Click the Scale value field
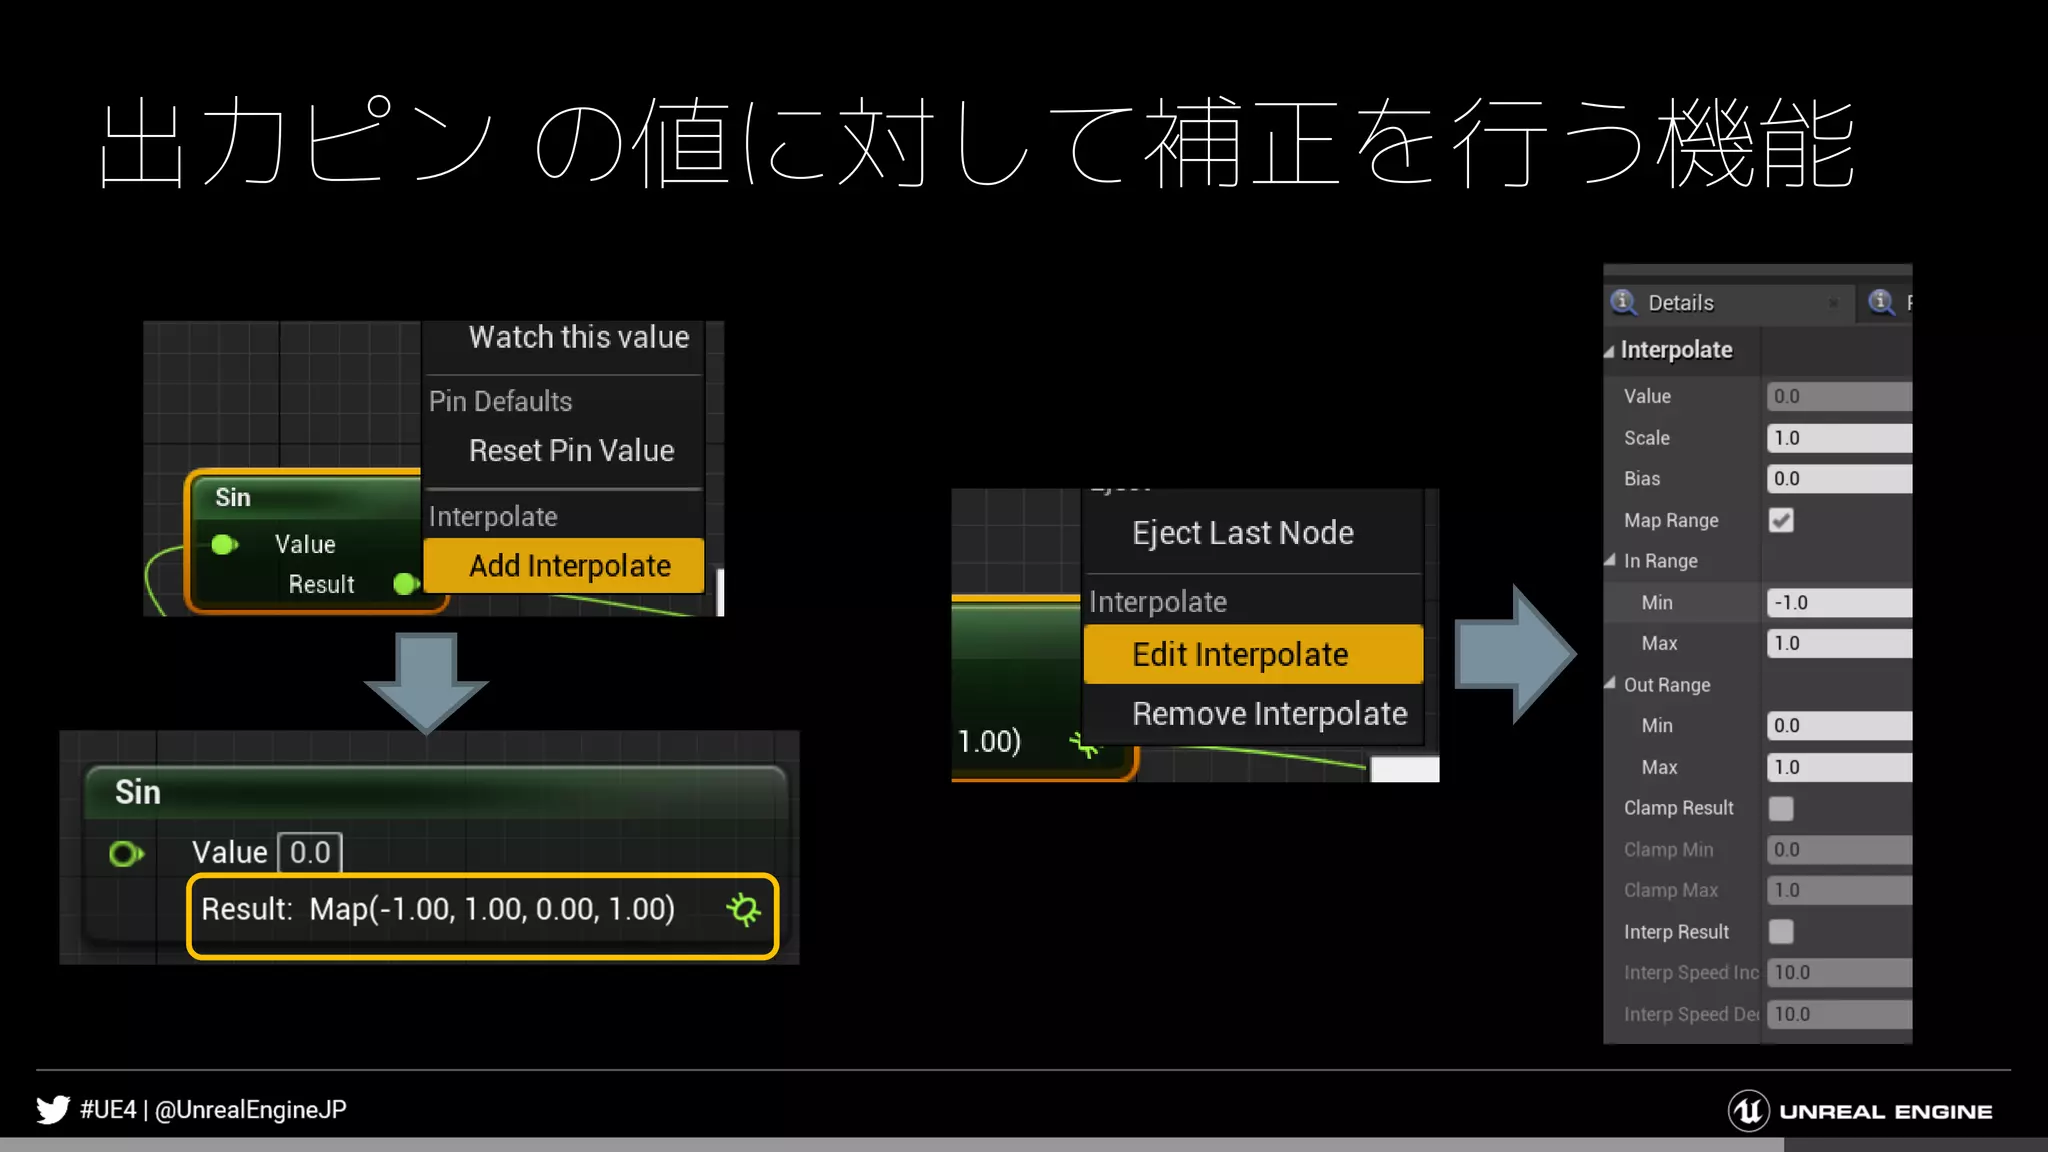The image size is (2048, 1152). pos(1838,438)
